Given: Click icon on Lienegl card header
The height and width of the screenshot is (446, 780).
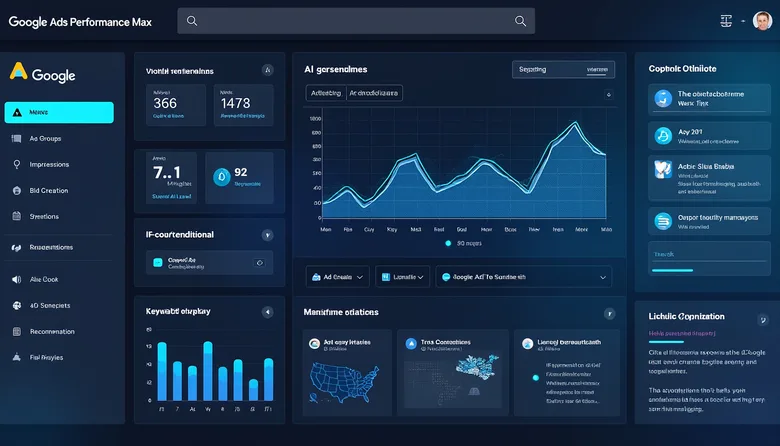Looking at the screenshot, I should pyautogui.click(x=528, y=344).
